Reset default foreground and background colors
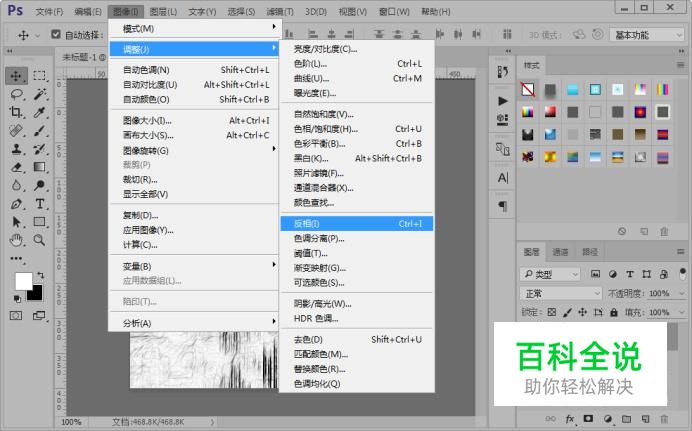692x431 pixels. click(x=17, y=299)
